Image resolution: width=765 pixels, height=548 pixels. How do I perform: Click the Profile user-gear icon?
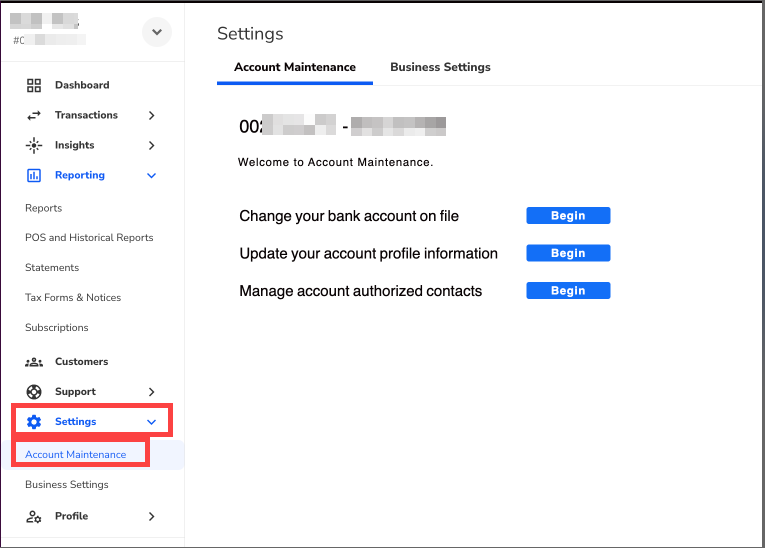point(34,517)
